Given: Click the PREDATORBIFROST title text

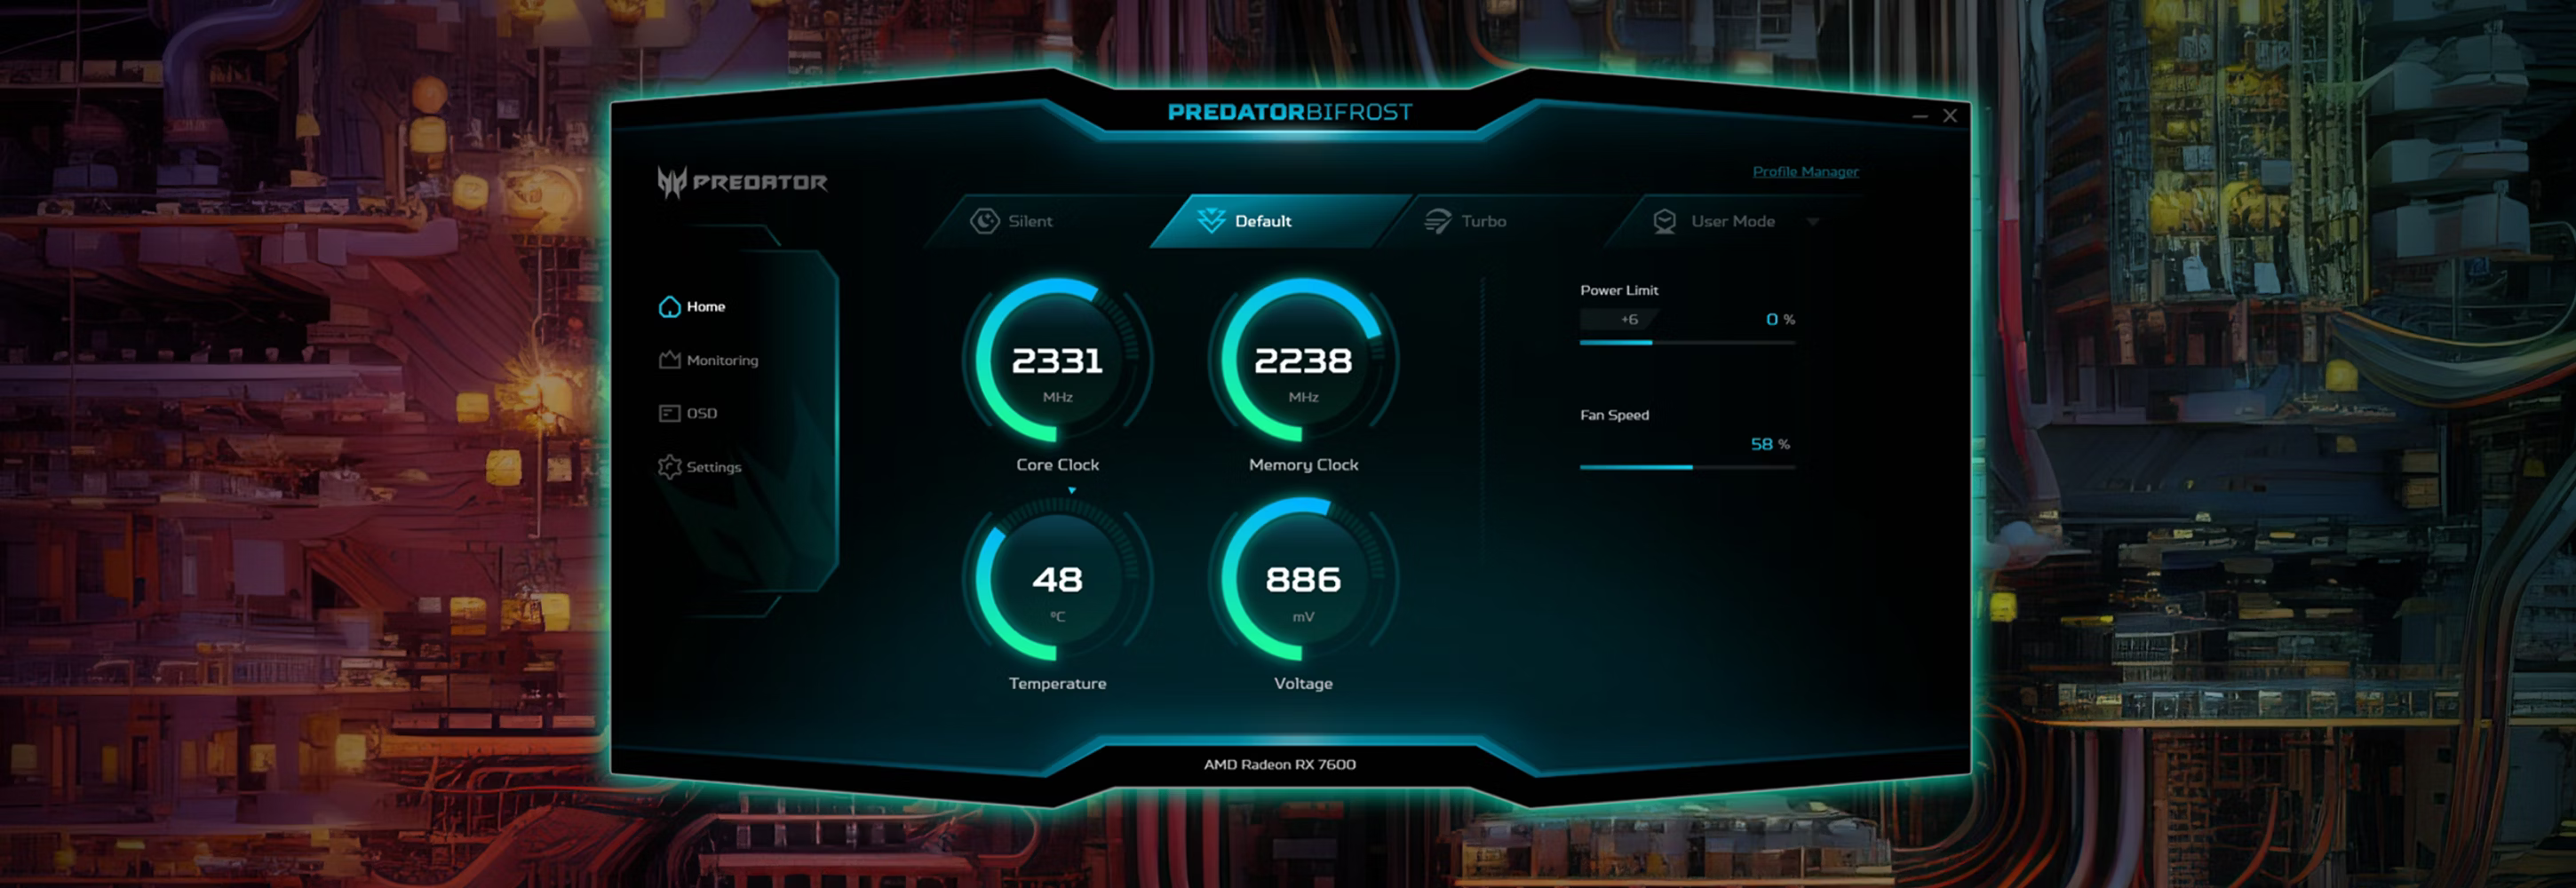Looking at the screenshot, I should (1290, 112).
